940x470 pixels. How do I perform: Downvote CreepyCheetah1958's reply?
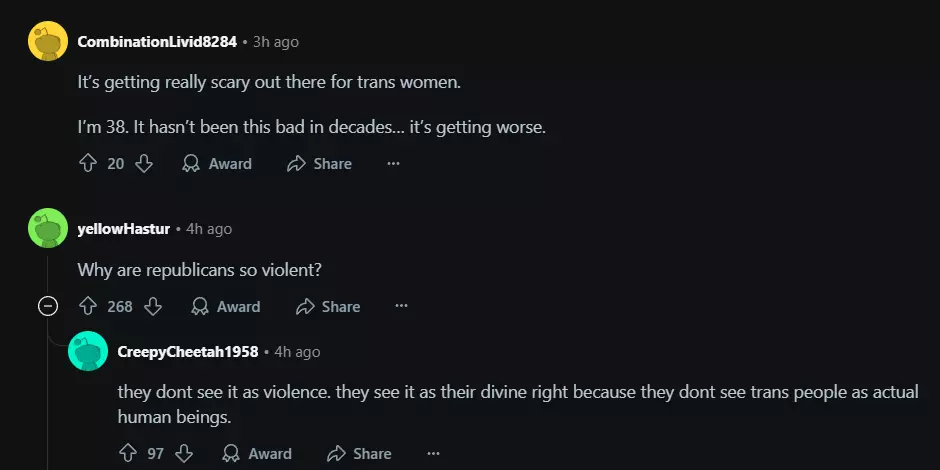click(x=184, y=453)
